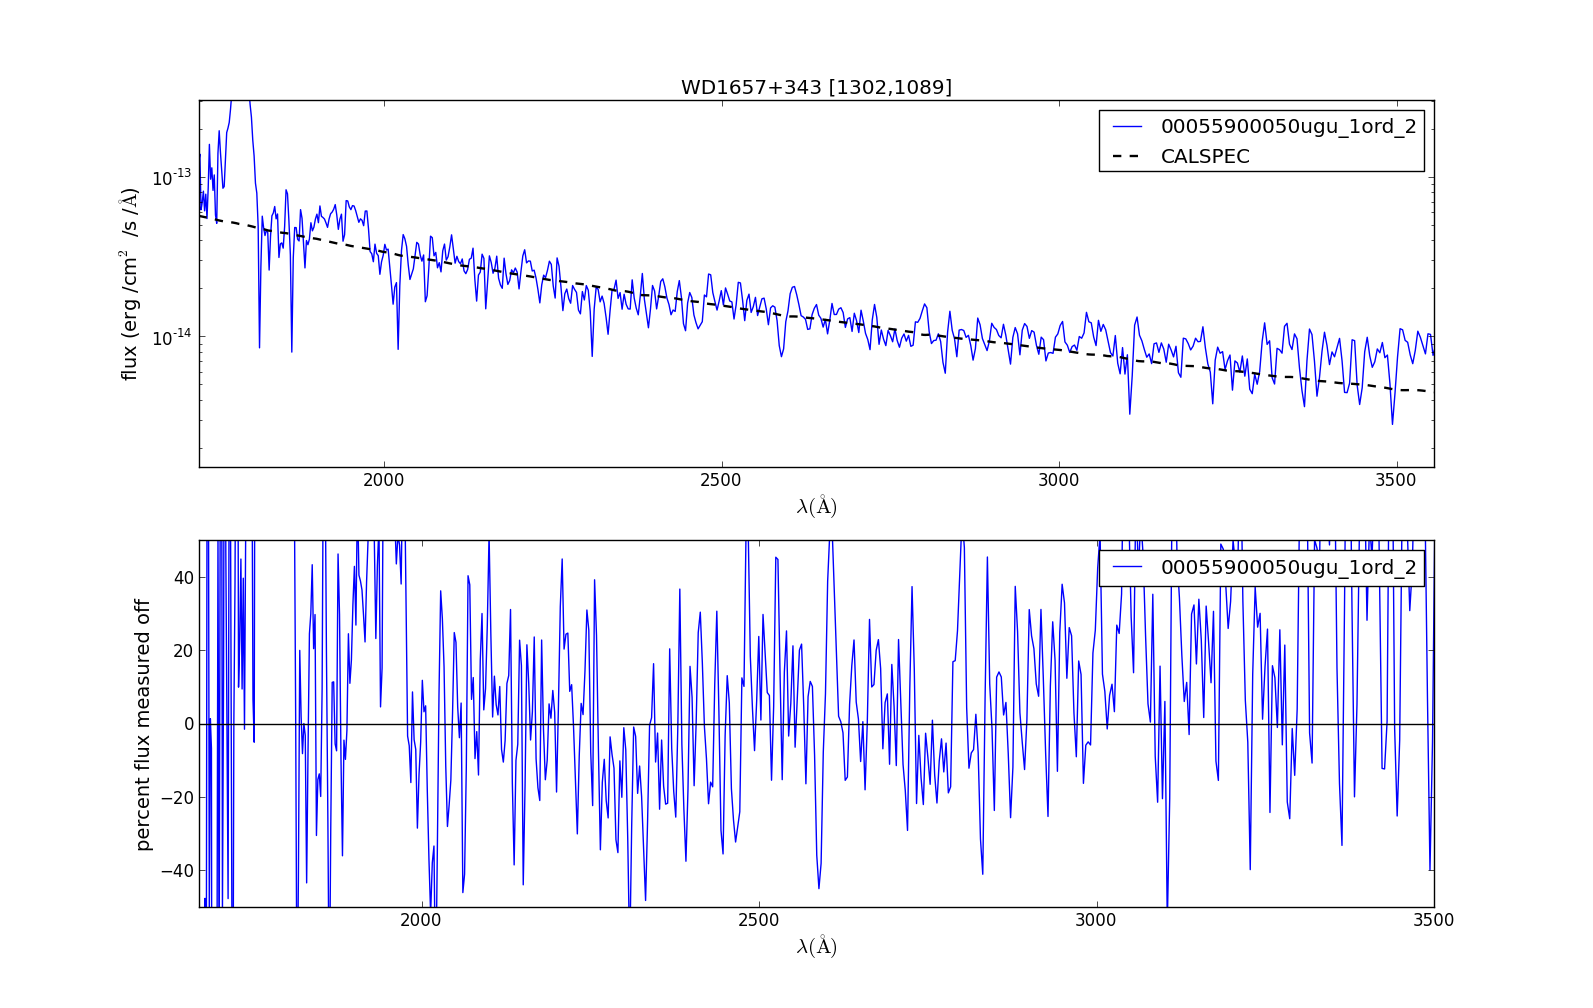Click the 2000 tick label on the top plot
The image size is (1593, 1008).
pos(384,480)
